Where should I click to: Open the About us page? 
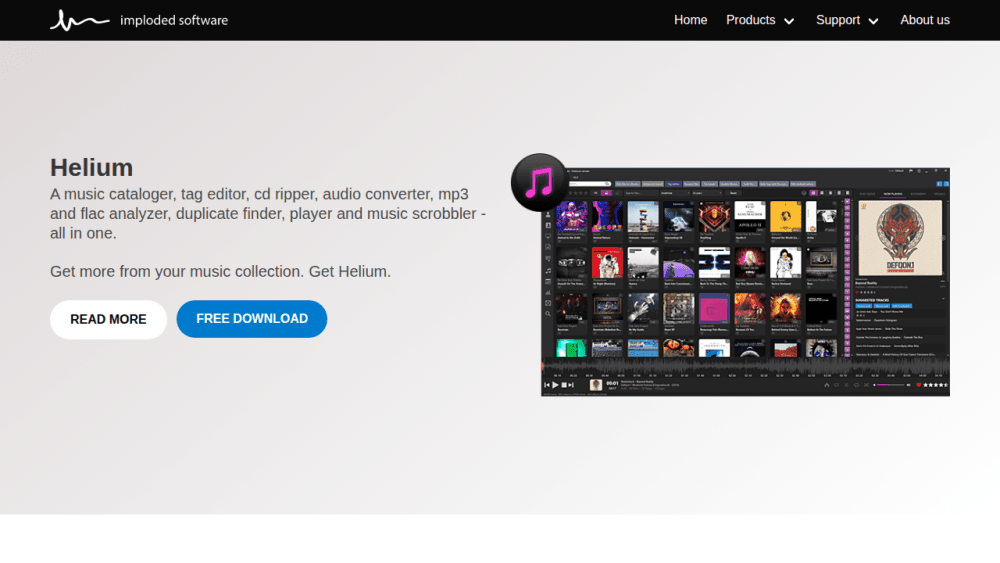[x=925, y=20]
